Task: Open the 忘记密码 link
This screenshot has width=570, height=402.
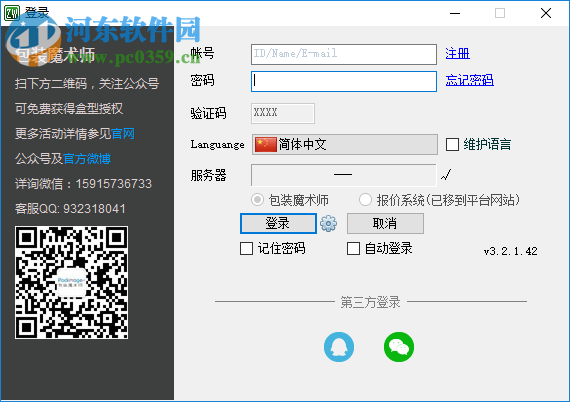Action: (469, 80)
